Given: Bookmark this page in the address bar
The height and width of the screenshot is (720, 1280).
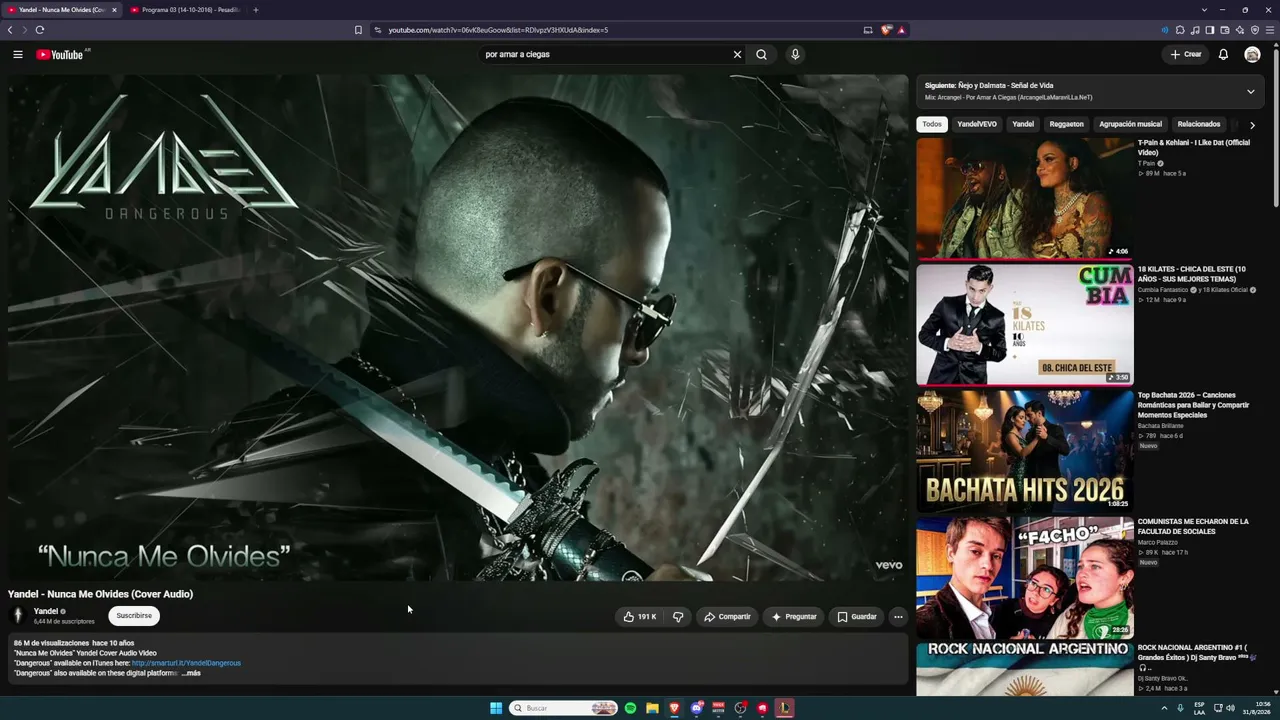Looking at the screenshot, I should point(358,30).
